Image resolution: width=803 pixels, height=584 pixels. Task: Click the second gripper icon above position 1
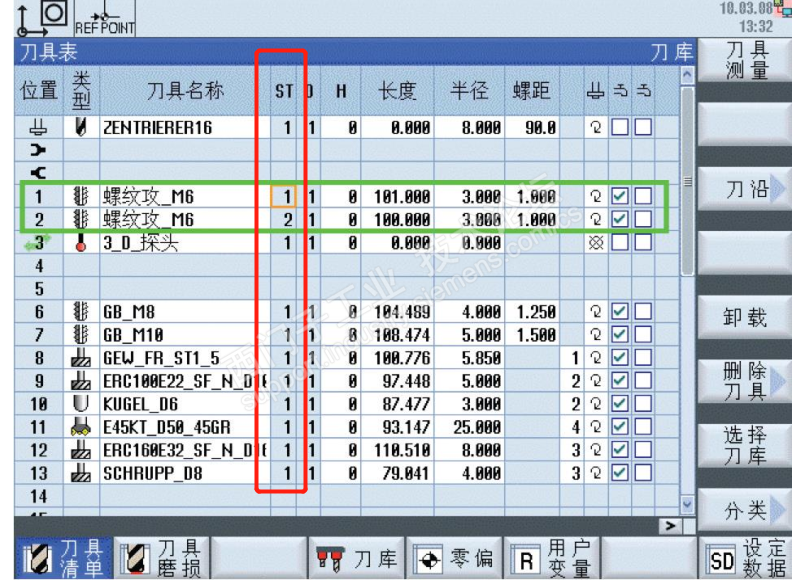[38, 173]
